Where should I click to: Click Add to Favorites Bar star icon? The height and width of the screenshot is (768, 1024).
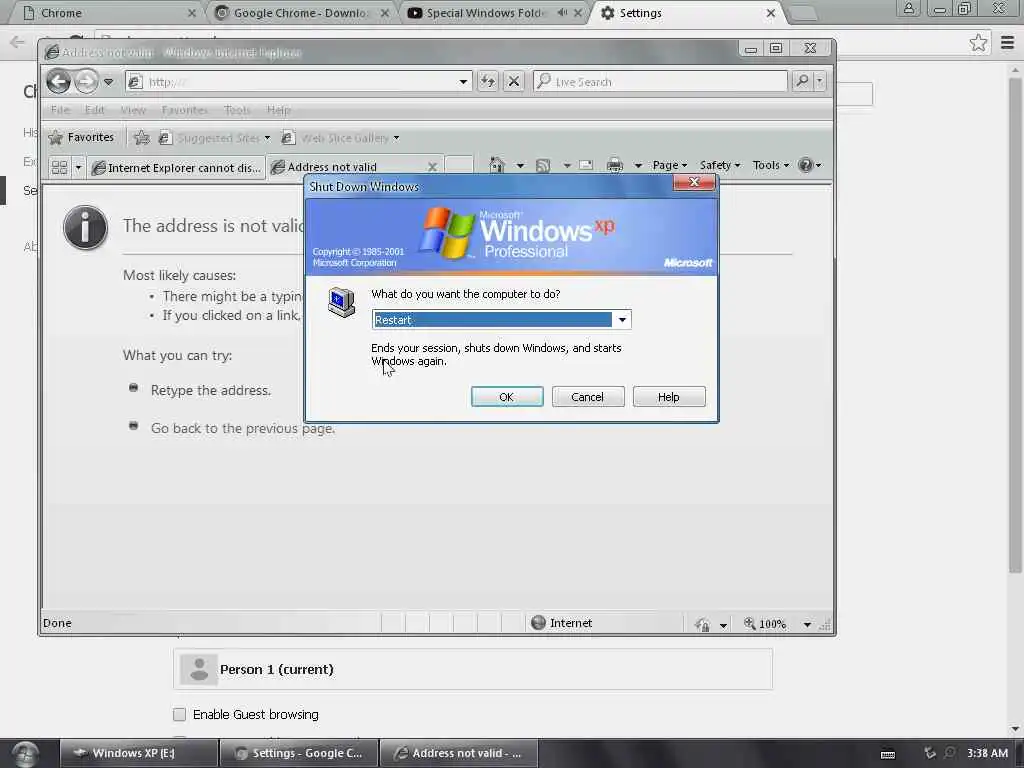141,137
